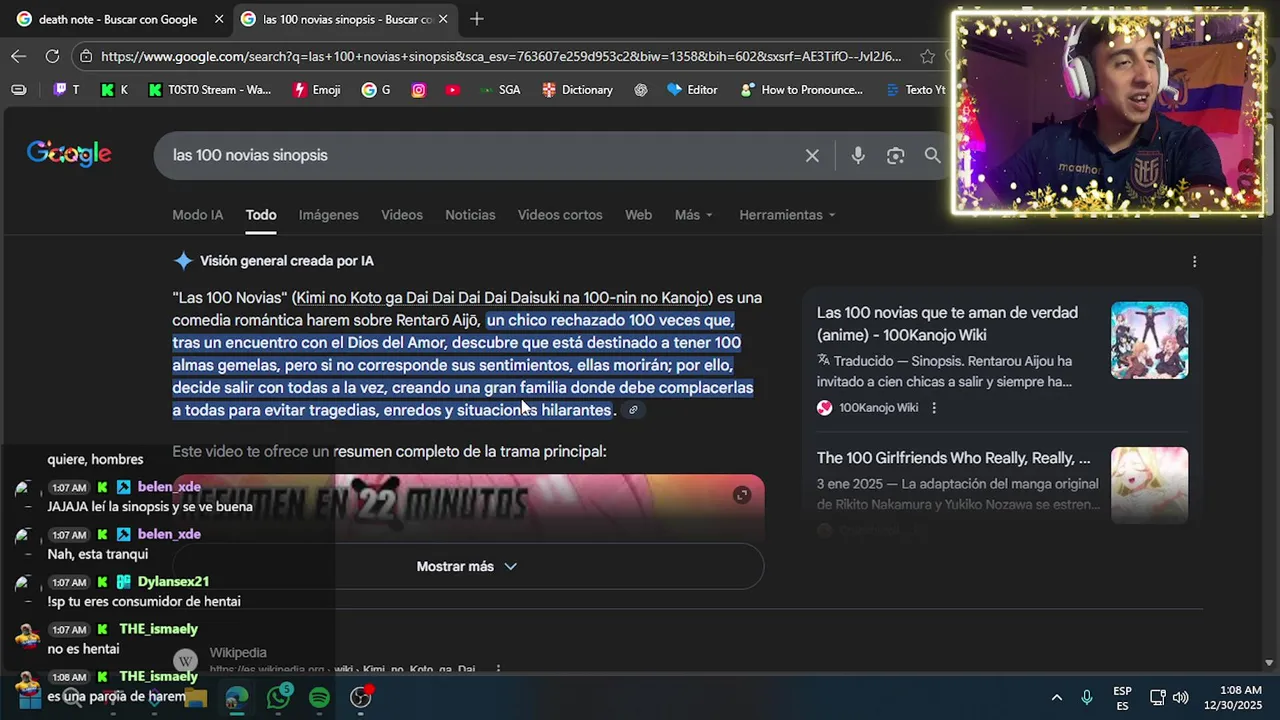Open OBS Studio from taskbar
This screenshot has width=1280, height=720.
click(x=361, y=698)
